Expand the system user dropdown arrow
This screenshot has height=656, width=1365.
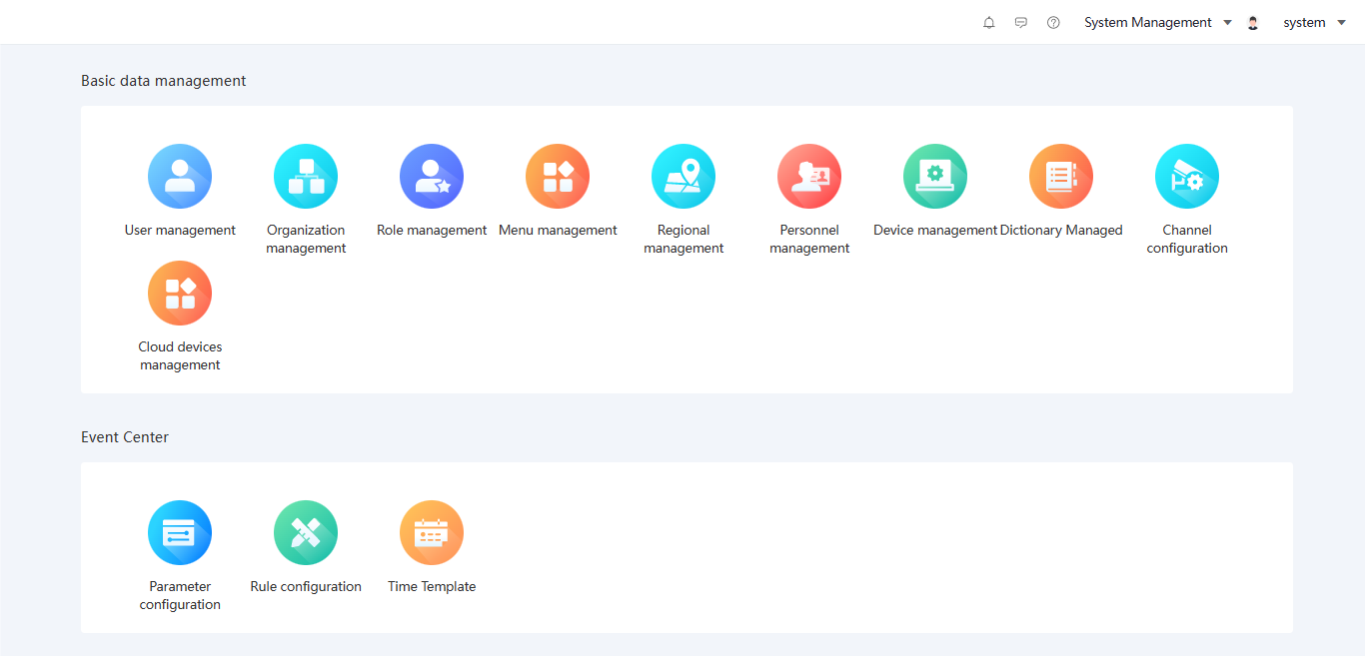coord(1342,23)
